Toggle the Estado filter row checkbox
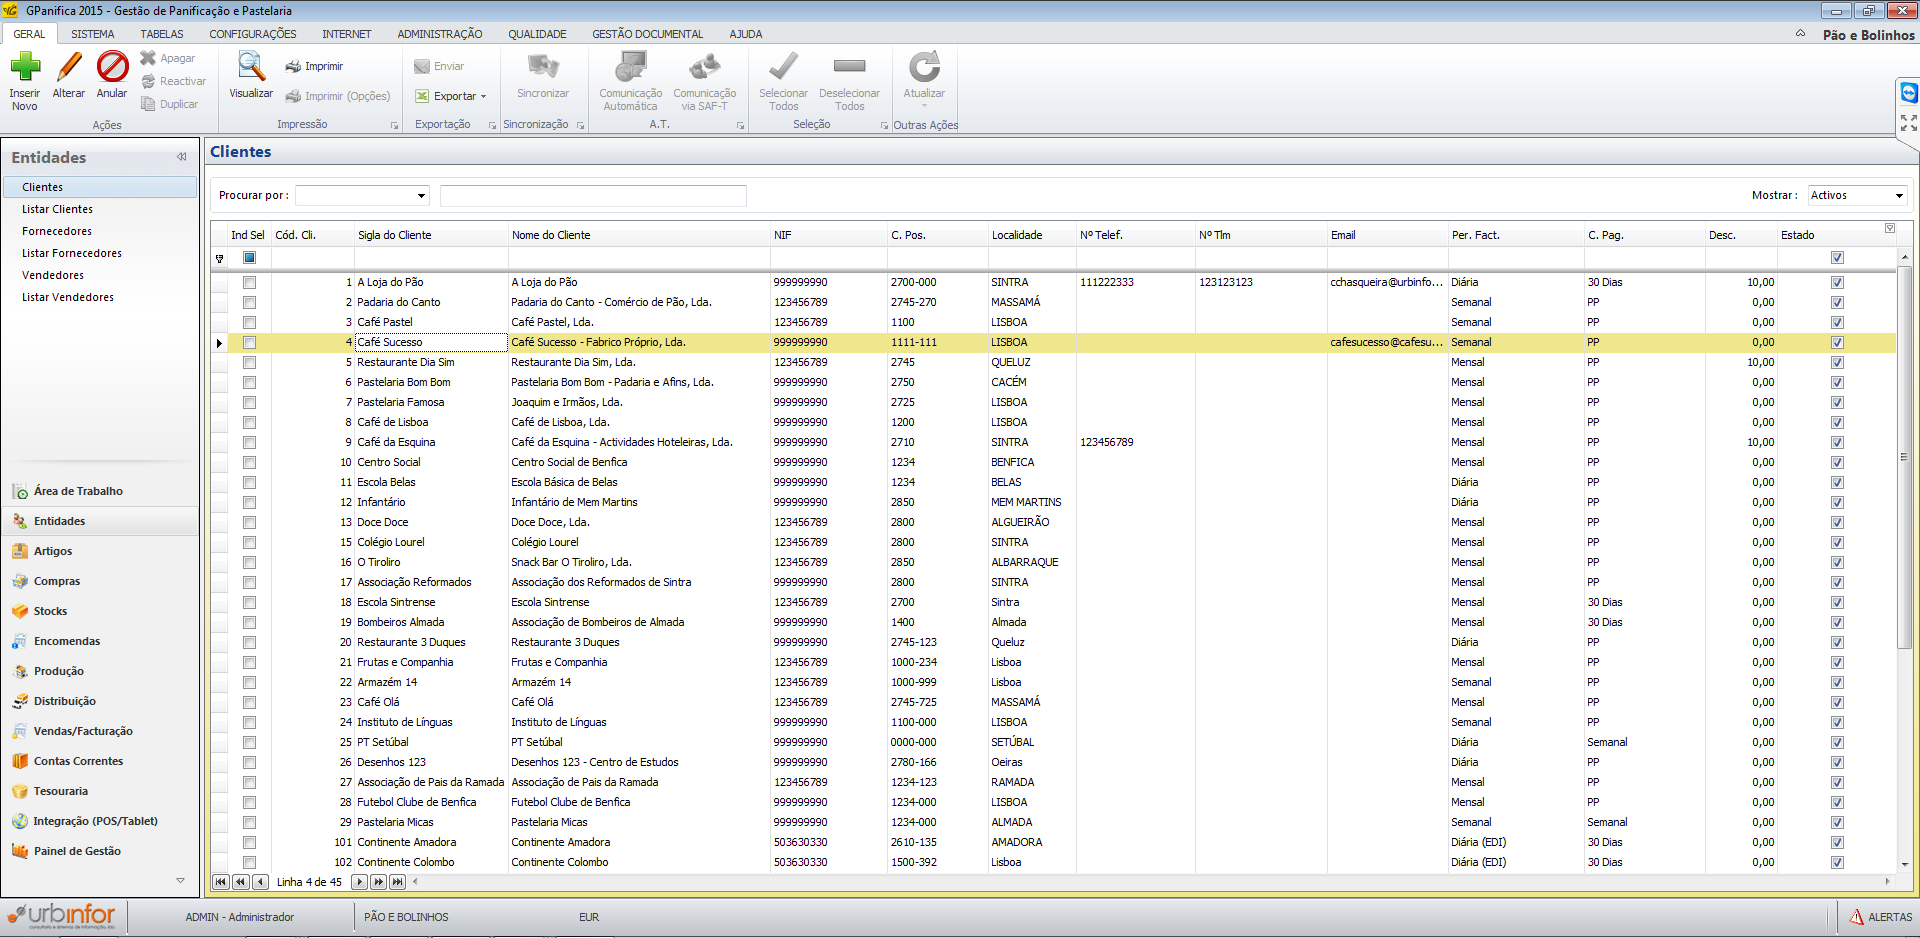 [1837, 258]
